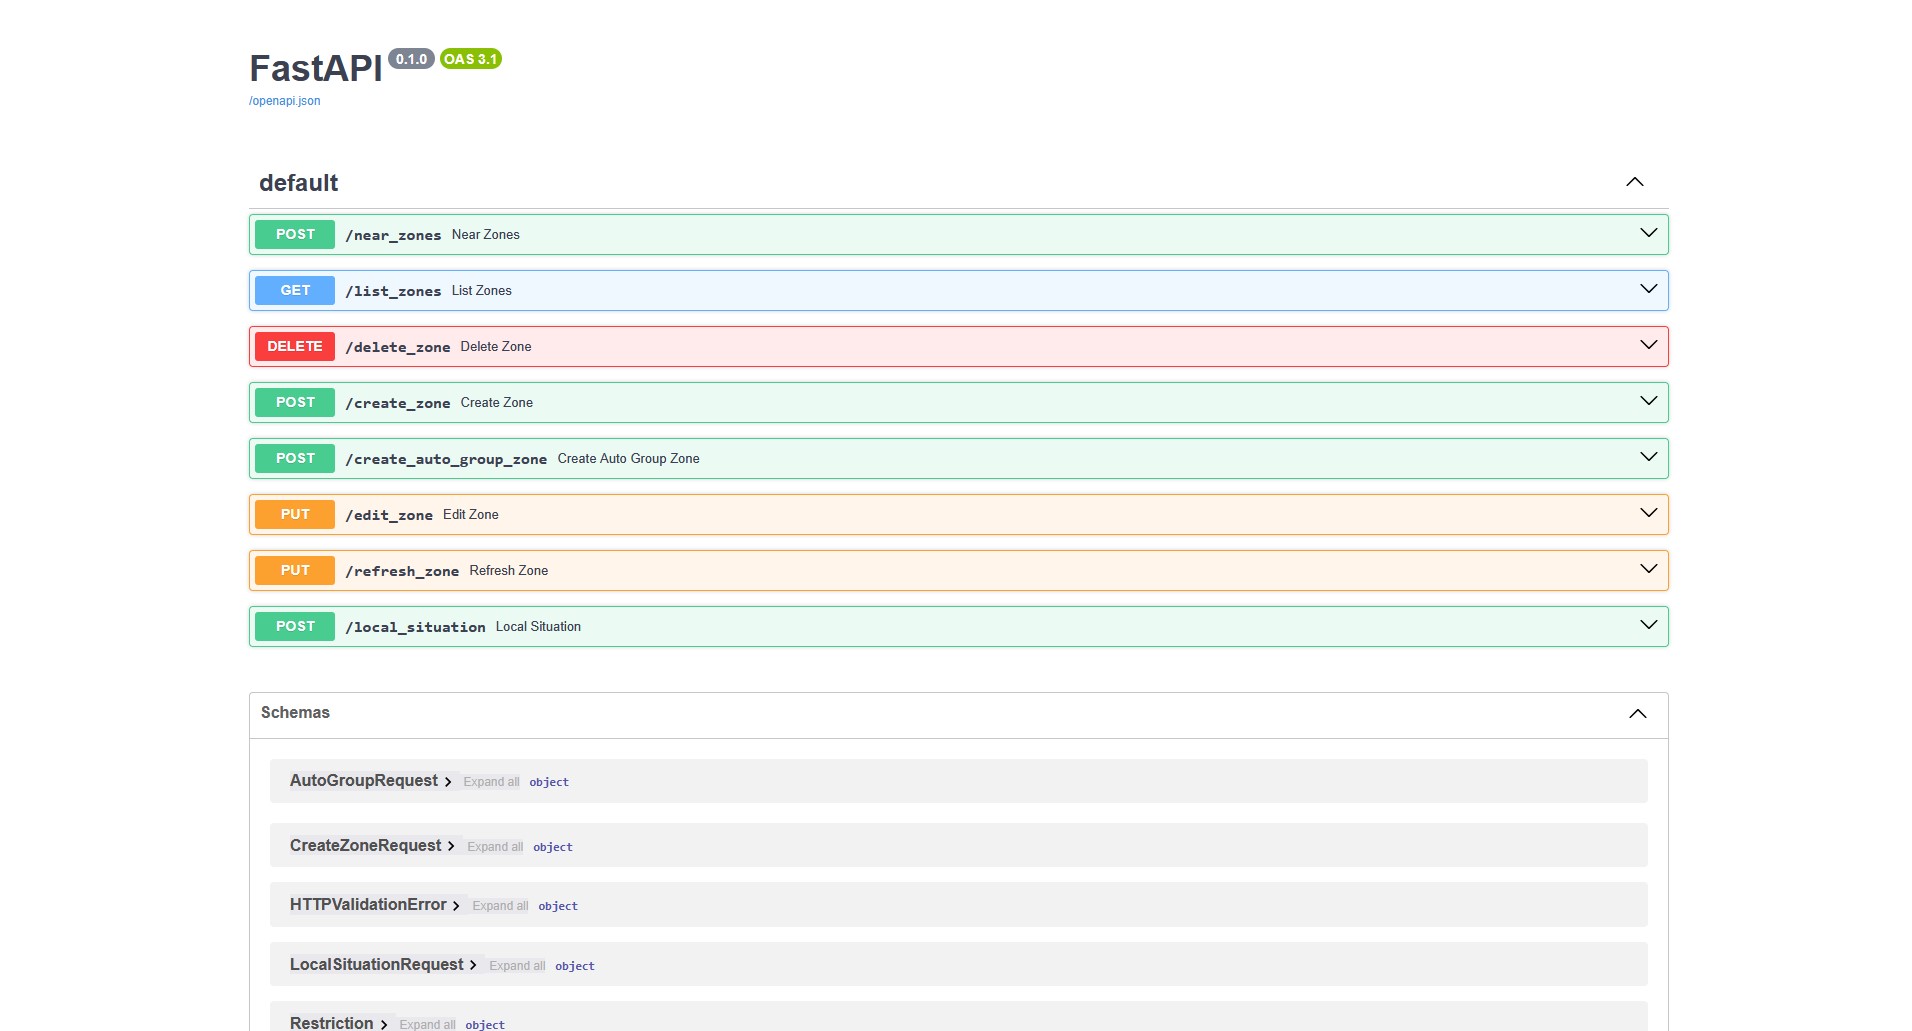
Task: Expand the POST /near_zones endpoint arrow
Action: click(1648, 234)
